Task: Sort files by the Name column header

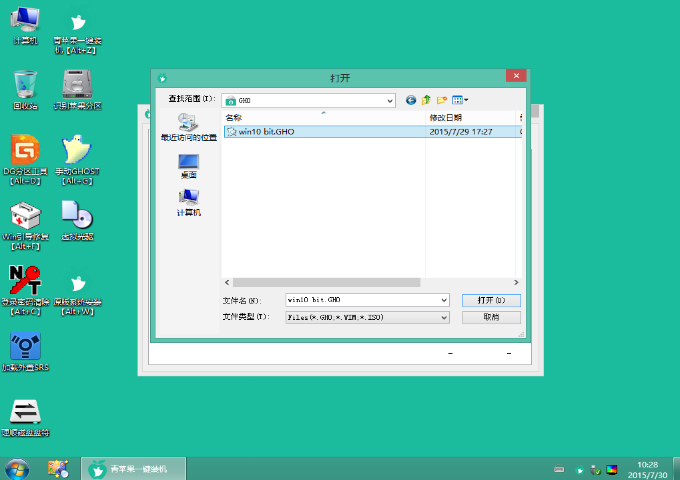Action: click(x=320, y=118)
